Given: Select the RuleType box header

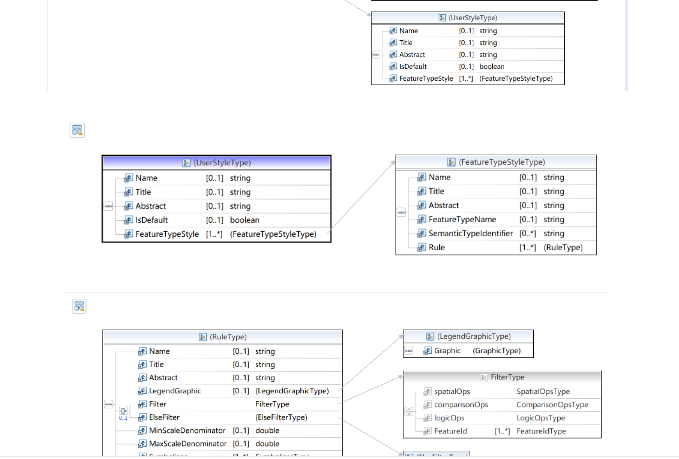Looking at the screenshot, I should pos(223,337).
